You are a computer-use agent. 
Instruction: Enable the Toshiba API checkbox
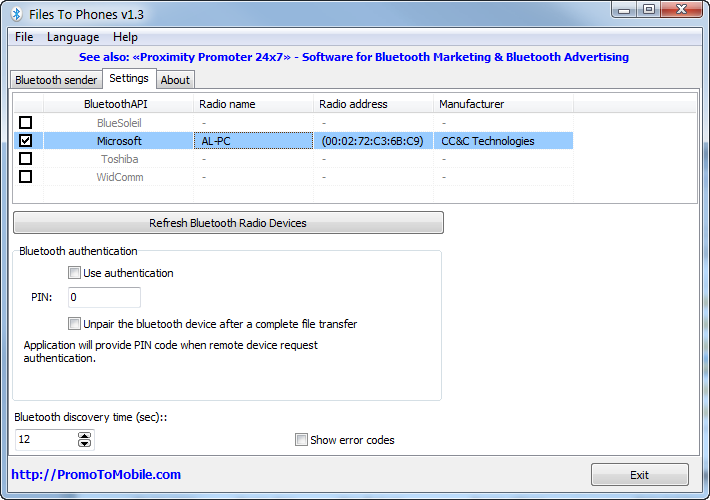(26, 159)
